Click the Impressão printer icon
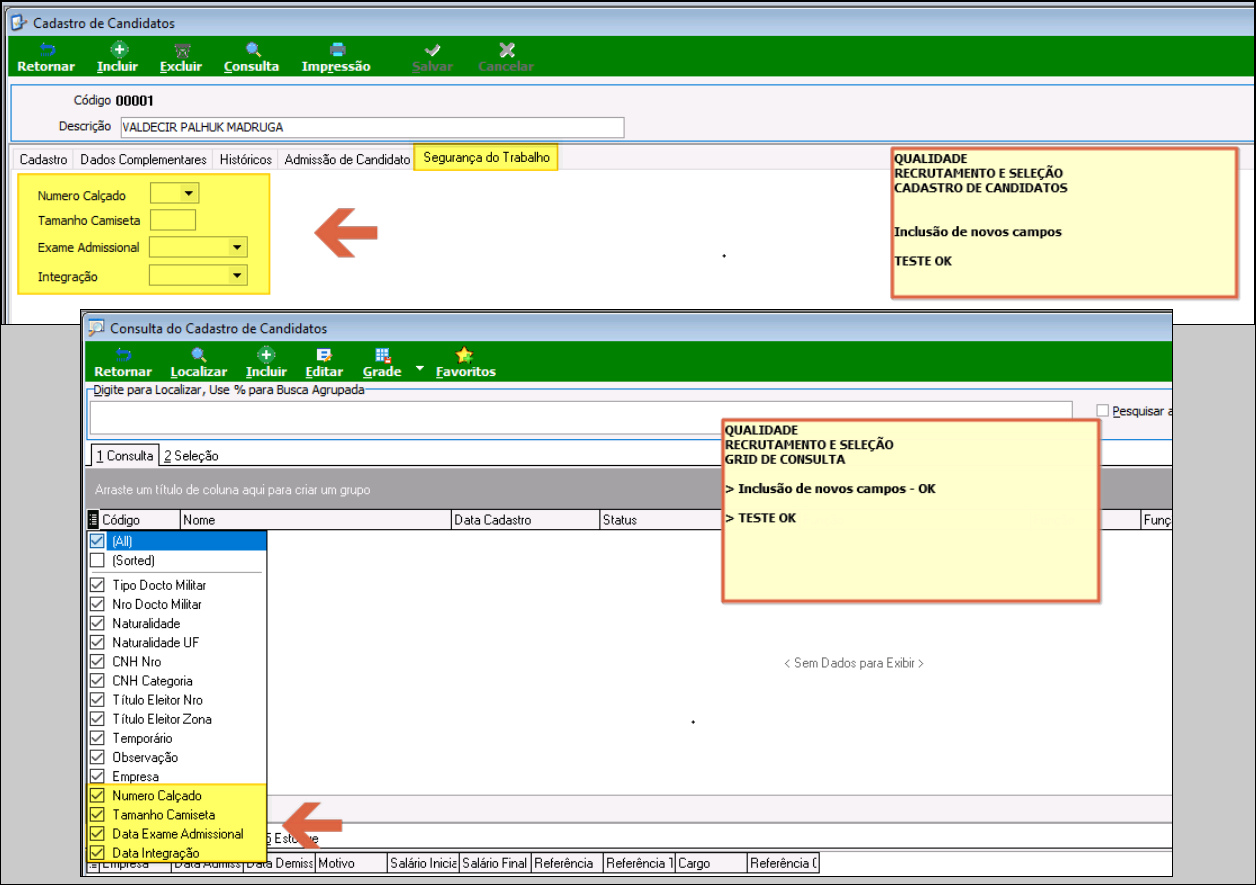The height and width of the screenshot is (885, 1256). 337,49
